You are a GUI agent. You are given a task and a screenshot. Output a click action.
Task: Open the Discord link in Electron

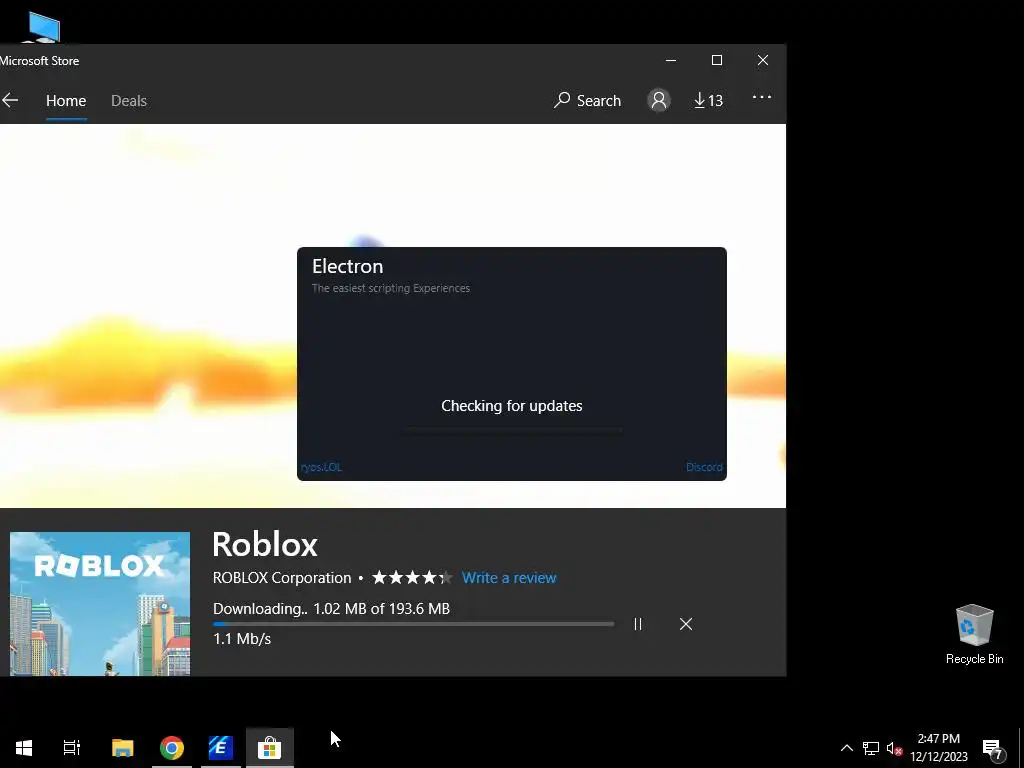pyautogui.click(x=704, y=467)
